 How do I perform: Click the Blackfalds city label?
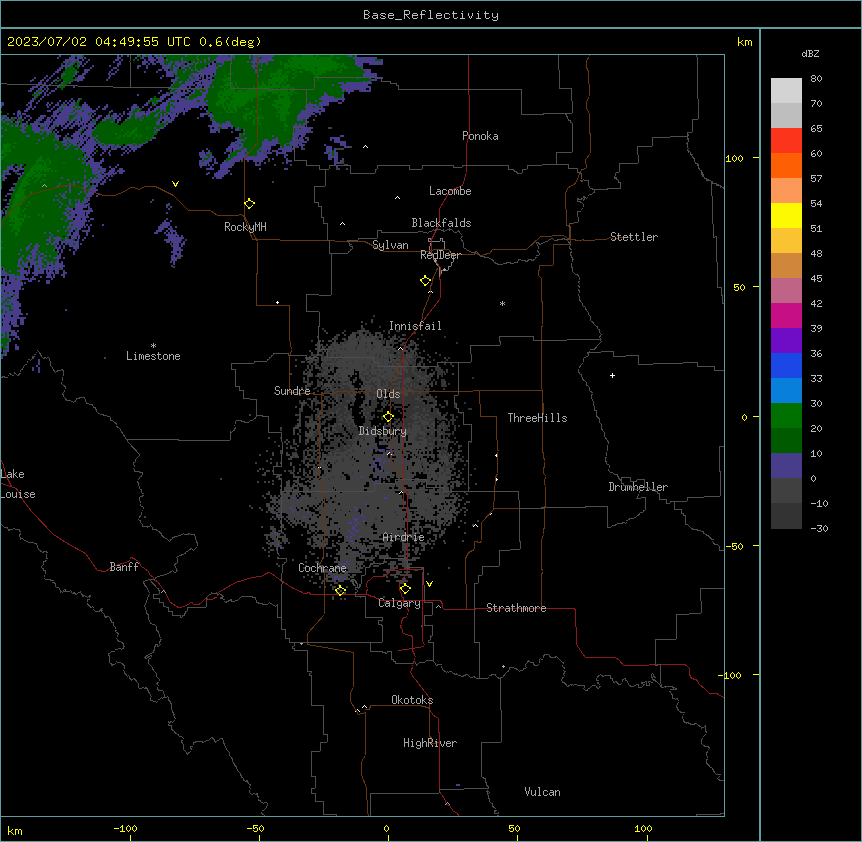[x=441, y=223]
